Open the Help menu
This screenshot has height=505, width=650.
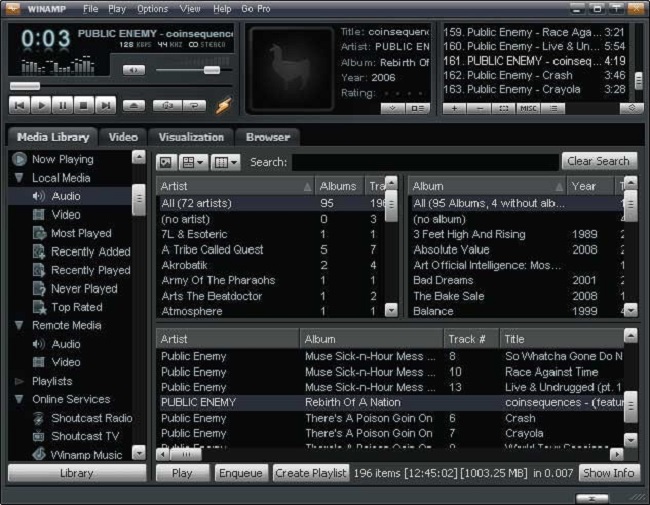222,9
